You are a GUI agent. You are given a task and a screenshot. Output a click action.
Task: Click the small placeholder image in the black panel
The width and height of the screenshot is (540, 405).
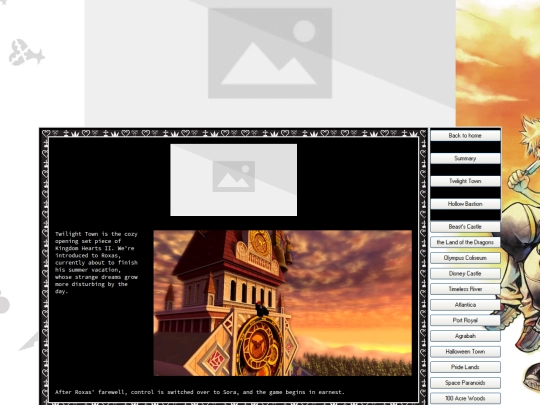click(x=233, y=180)
